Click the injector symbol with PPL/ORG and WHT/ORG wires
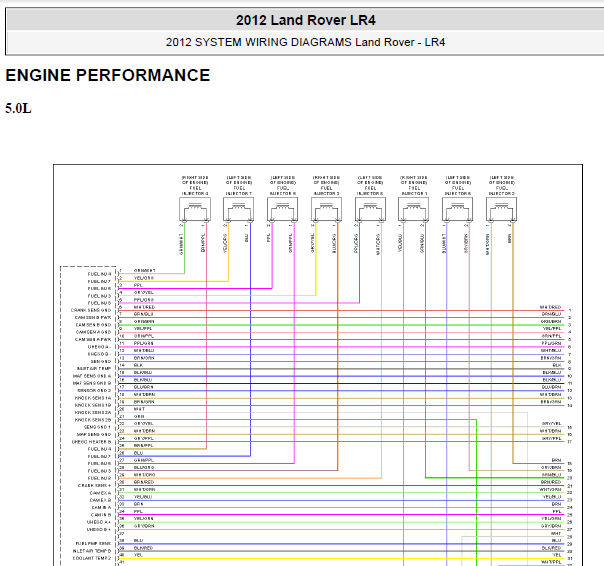The height and width of the screenshot is (566, 604). coord(370,209)
